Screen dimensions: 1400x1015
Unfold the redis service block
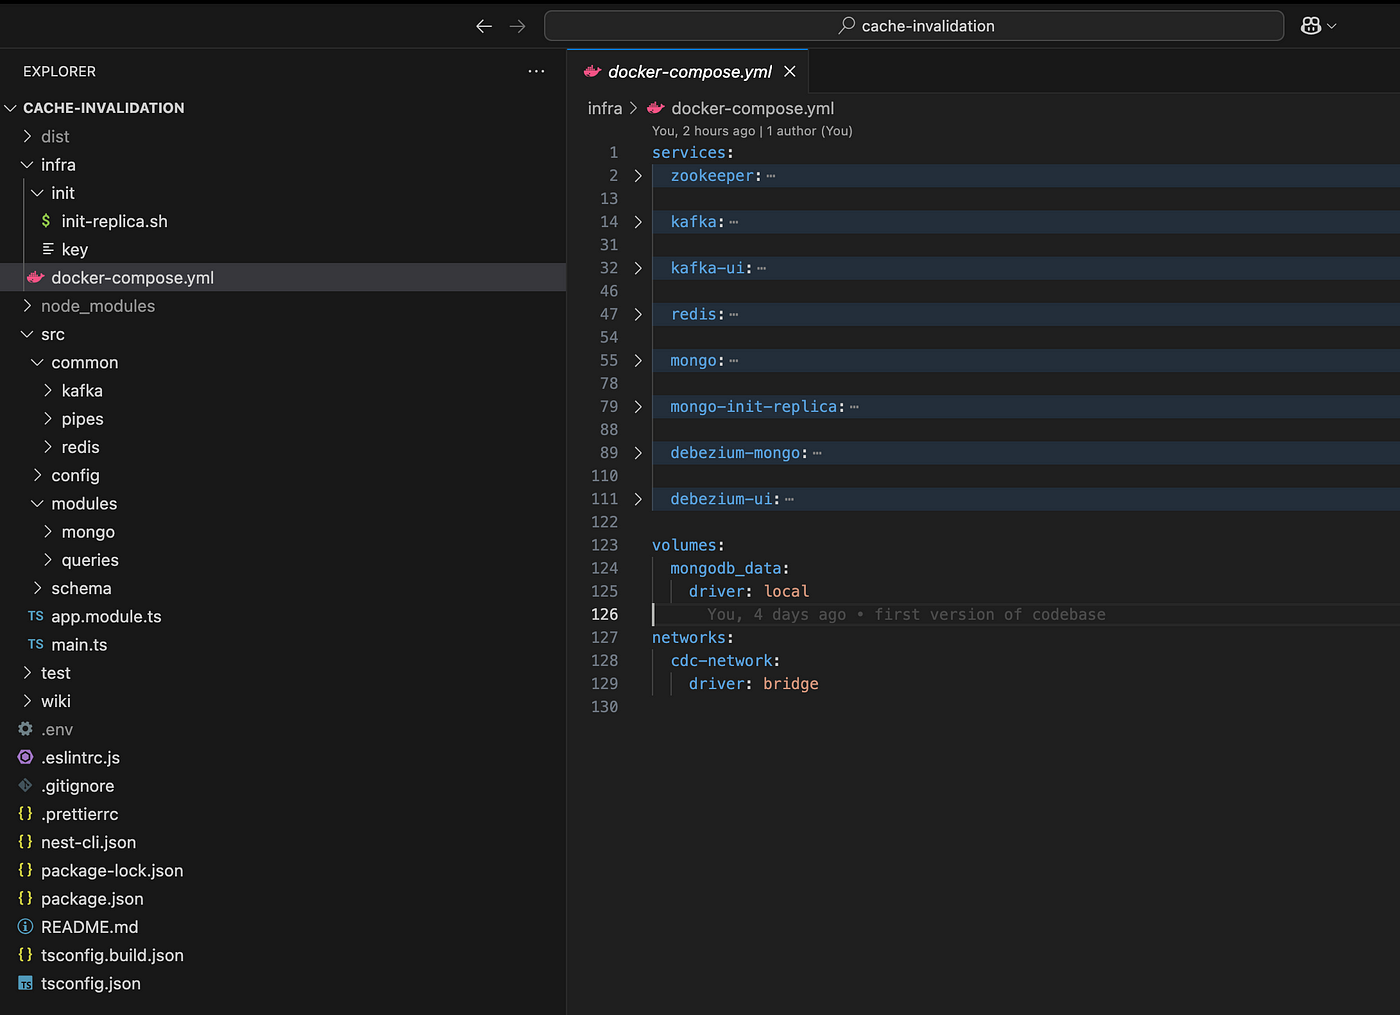point(638,314)
